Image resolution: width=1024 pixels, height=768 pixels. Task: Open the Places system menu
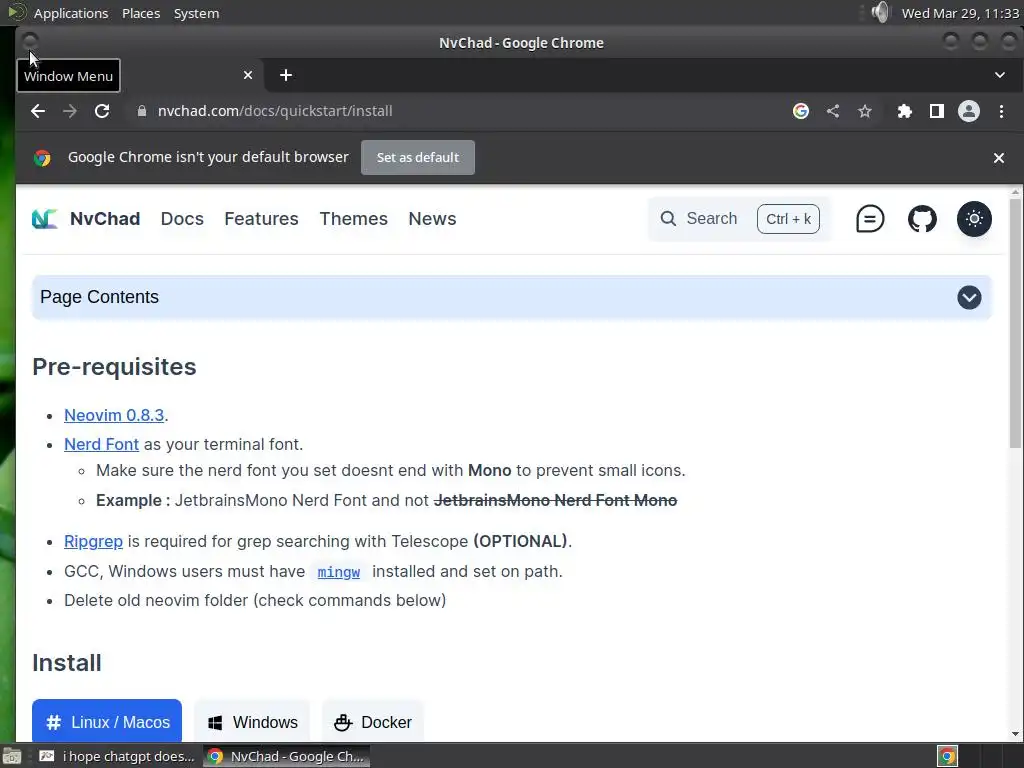pyautogui.click(x=141, y=13)
